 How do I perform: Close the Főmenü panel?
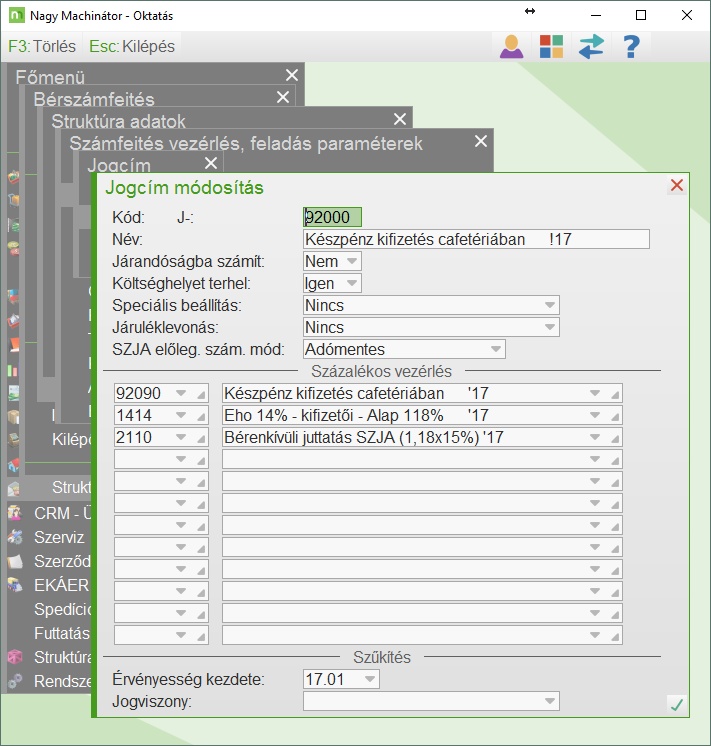[x=291, y=76]
